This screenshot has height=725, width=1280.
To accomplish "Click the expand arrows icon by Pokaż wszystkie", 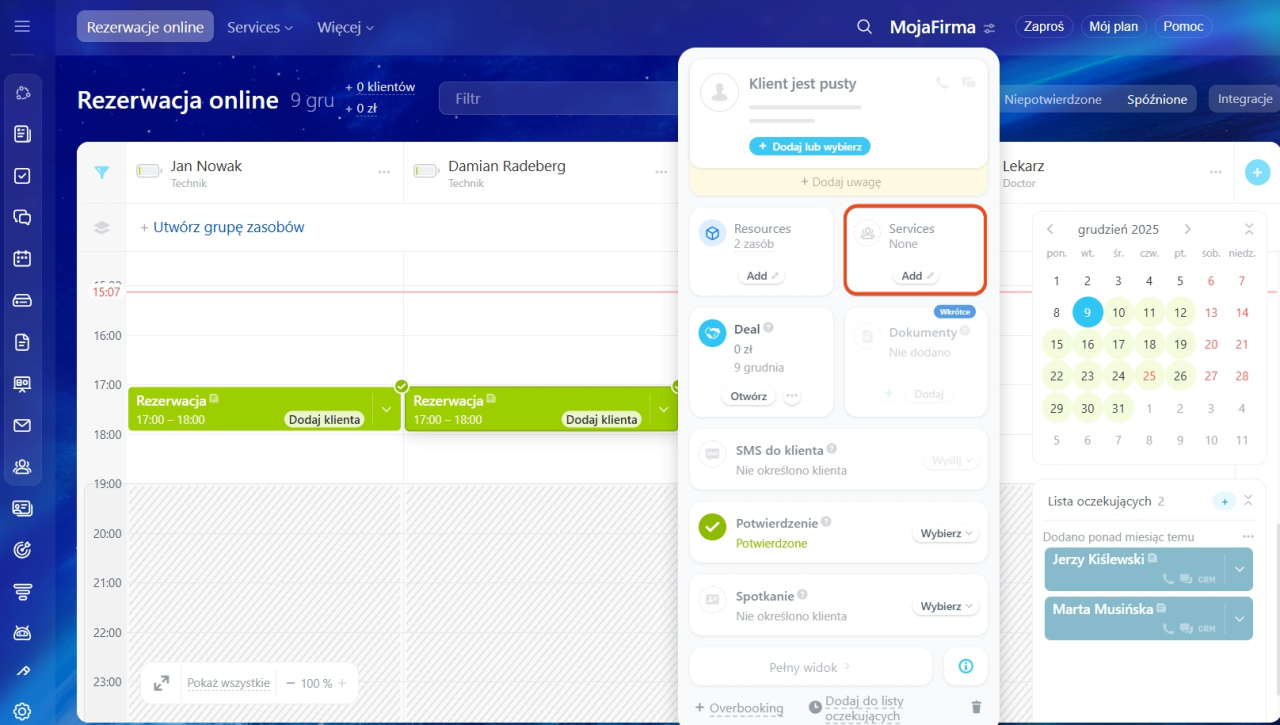I will (x=161, y=683).
